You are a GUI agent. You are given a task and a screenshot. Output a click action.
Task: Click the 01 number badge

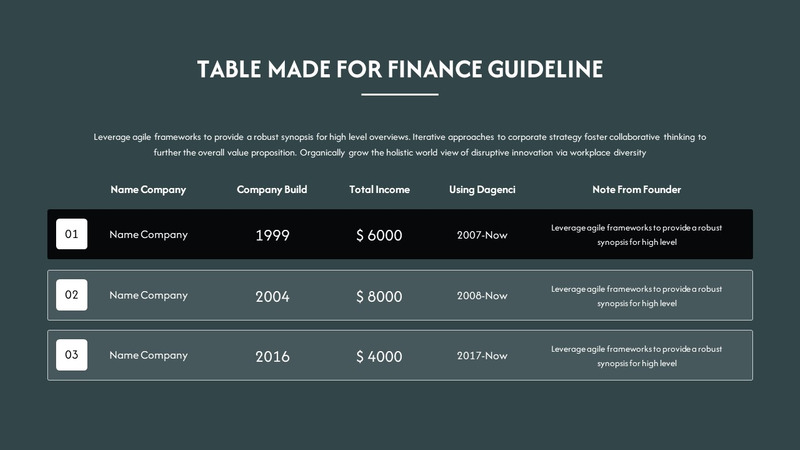(71, 234)
